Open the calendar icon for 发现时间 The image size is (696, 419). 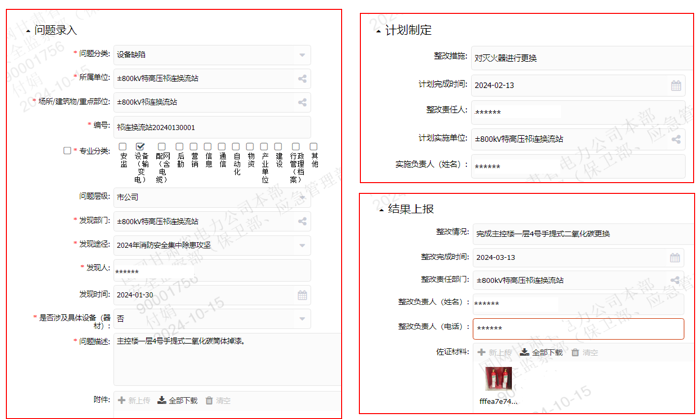pos(302,295)
